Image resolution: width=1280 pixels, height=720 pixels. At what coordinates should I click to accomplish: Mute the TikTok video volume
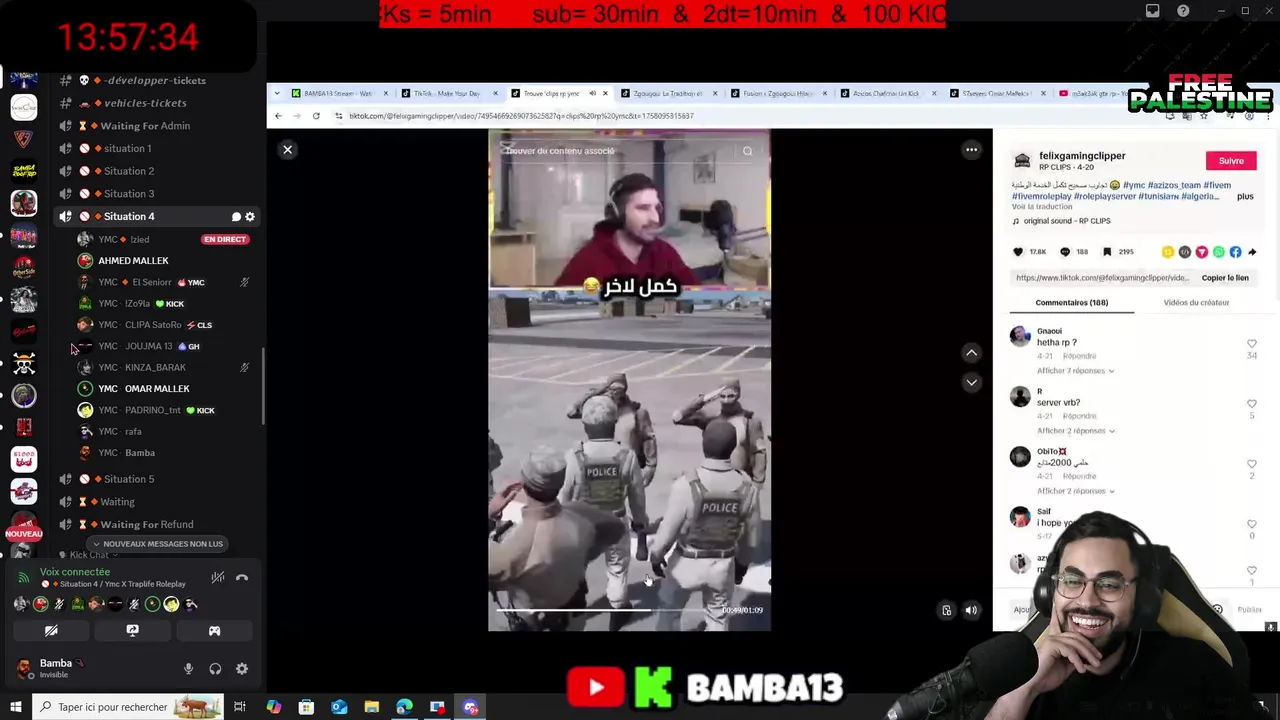point(971,610)
